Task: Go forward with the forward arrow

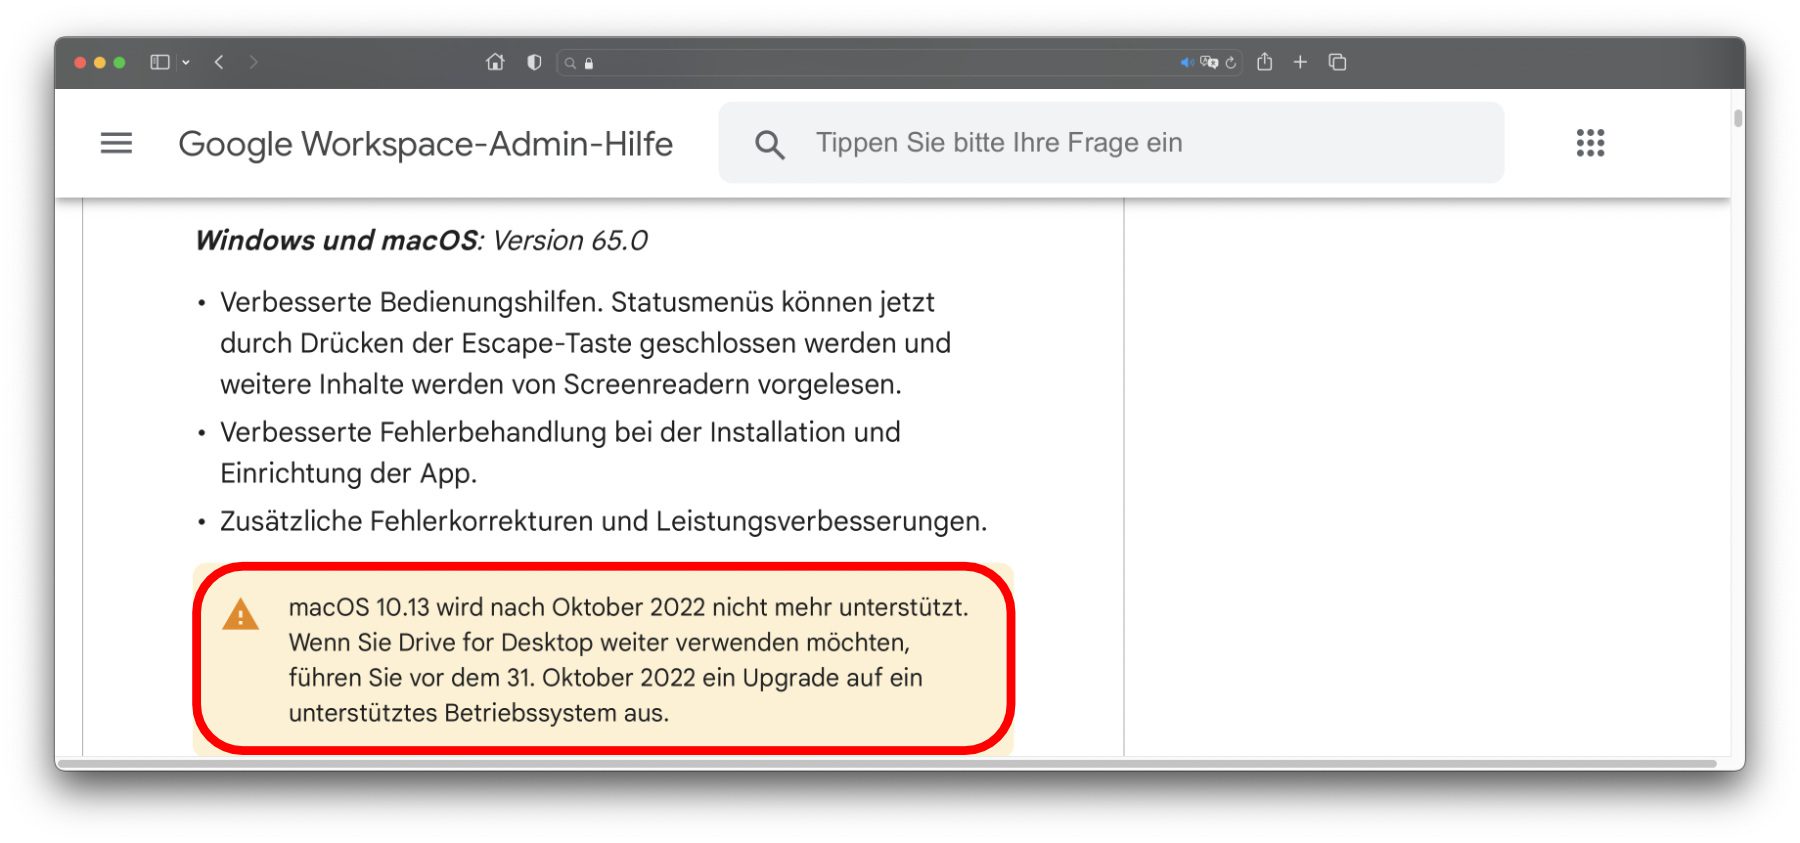Action: coord(253,62)
